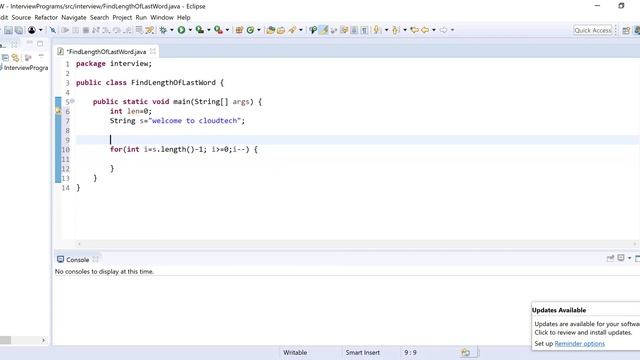Toggle Link with Editor in Package Explorer
This screenshot has height=360, width=640.
(x=16, y=58)
